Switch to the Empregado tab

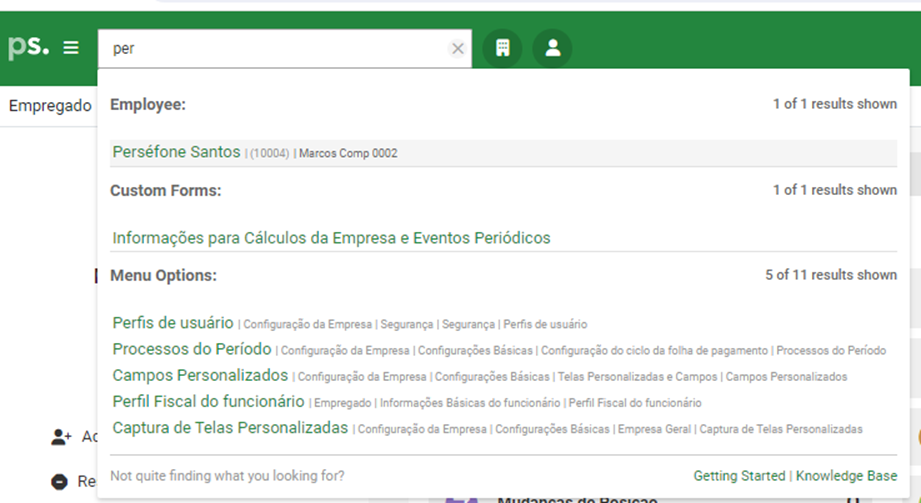pos(50,105)
